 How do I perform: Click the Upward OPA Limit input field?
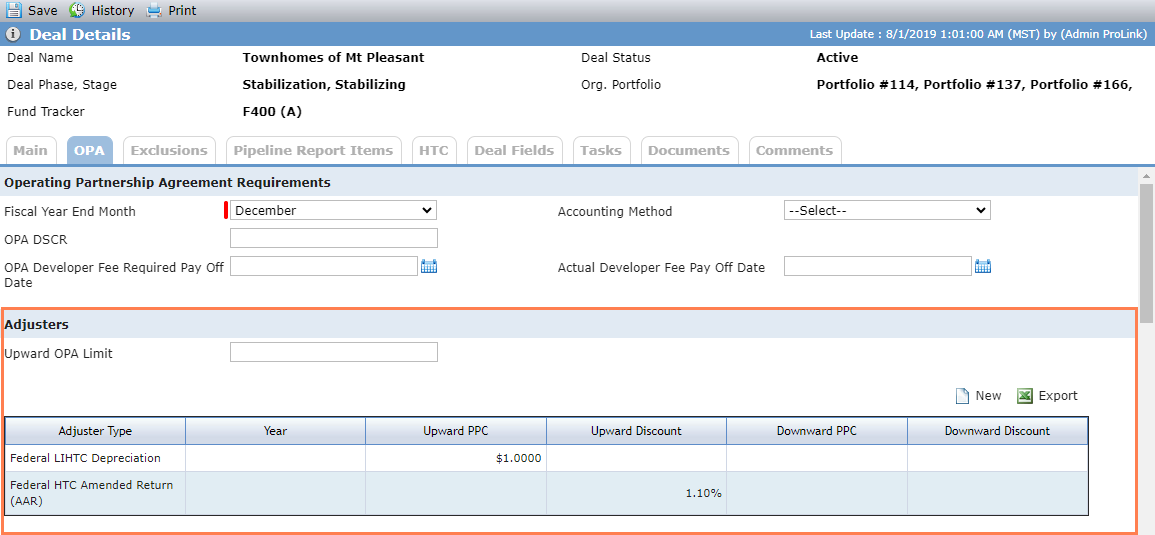pyautogui.click(x=334, y=352)
